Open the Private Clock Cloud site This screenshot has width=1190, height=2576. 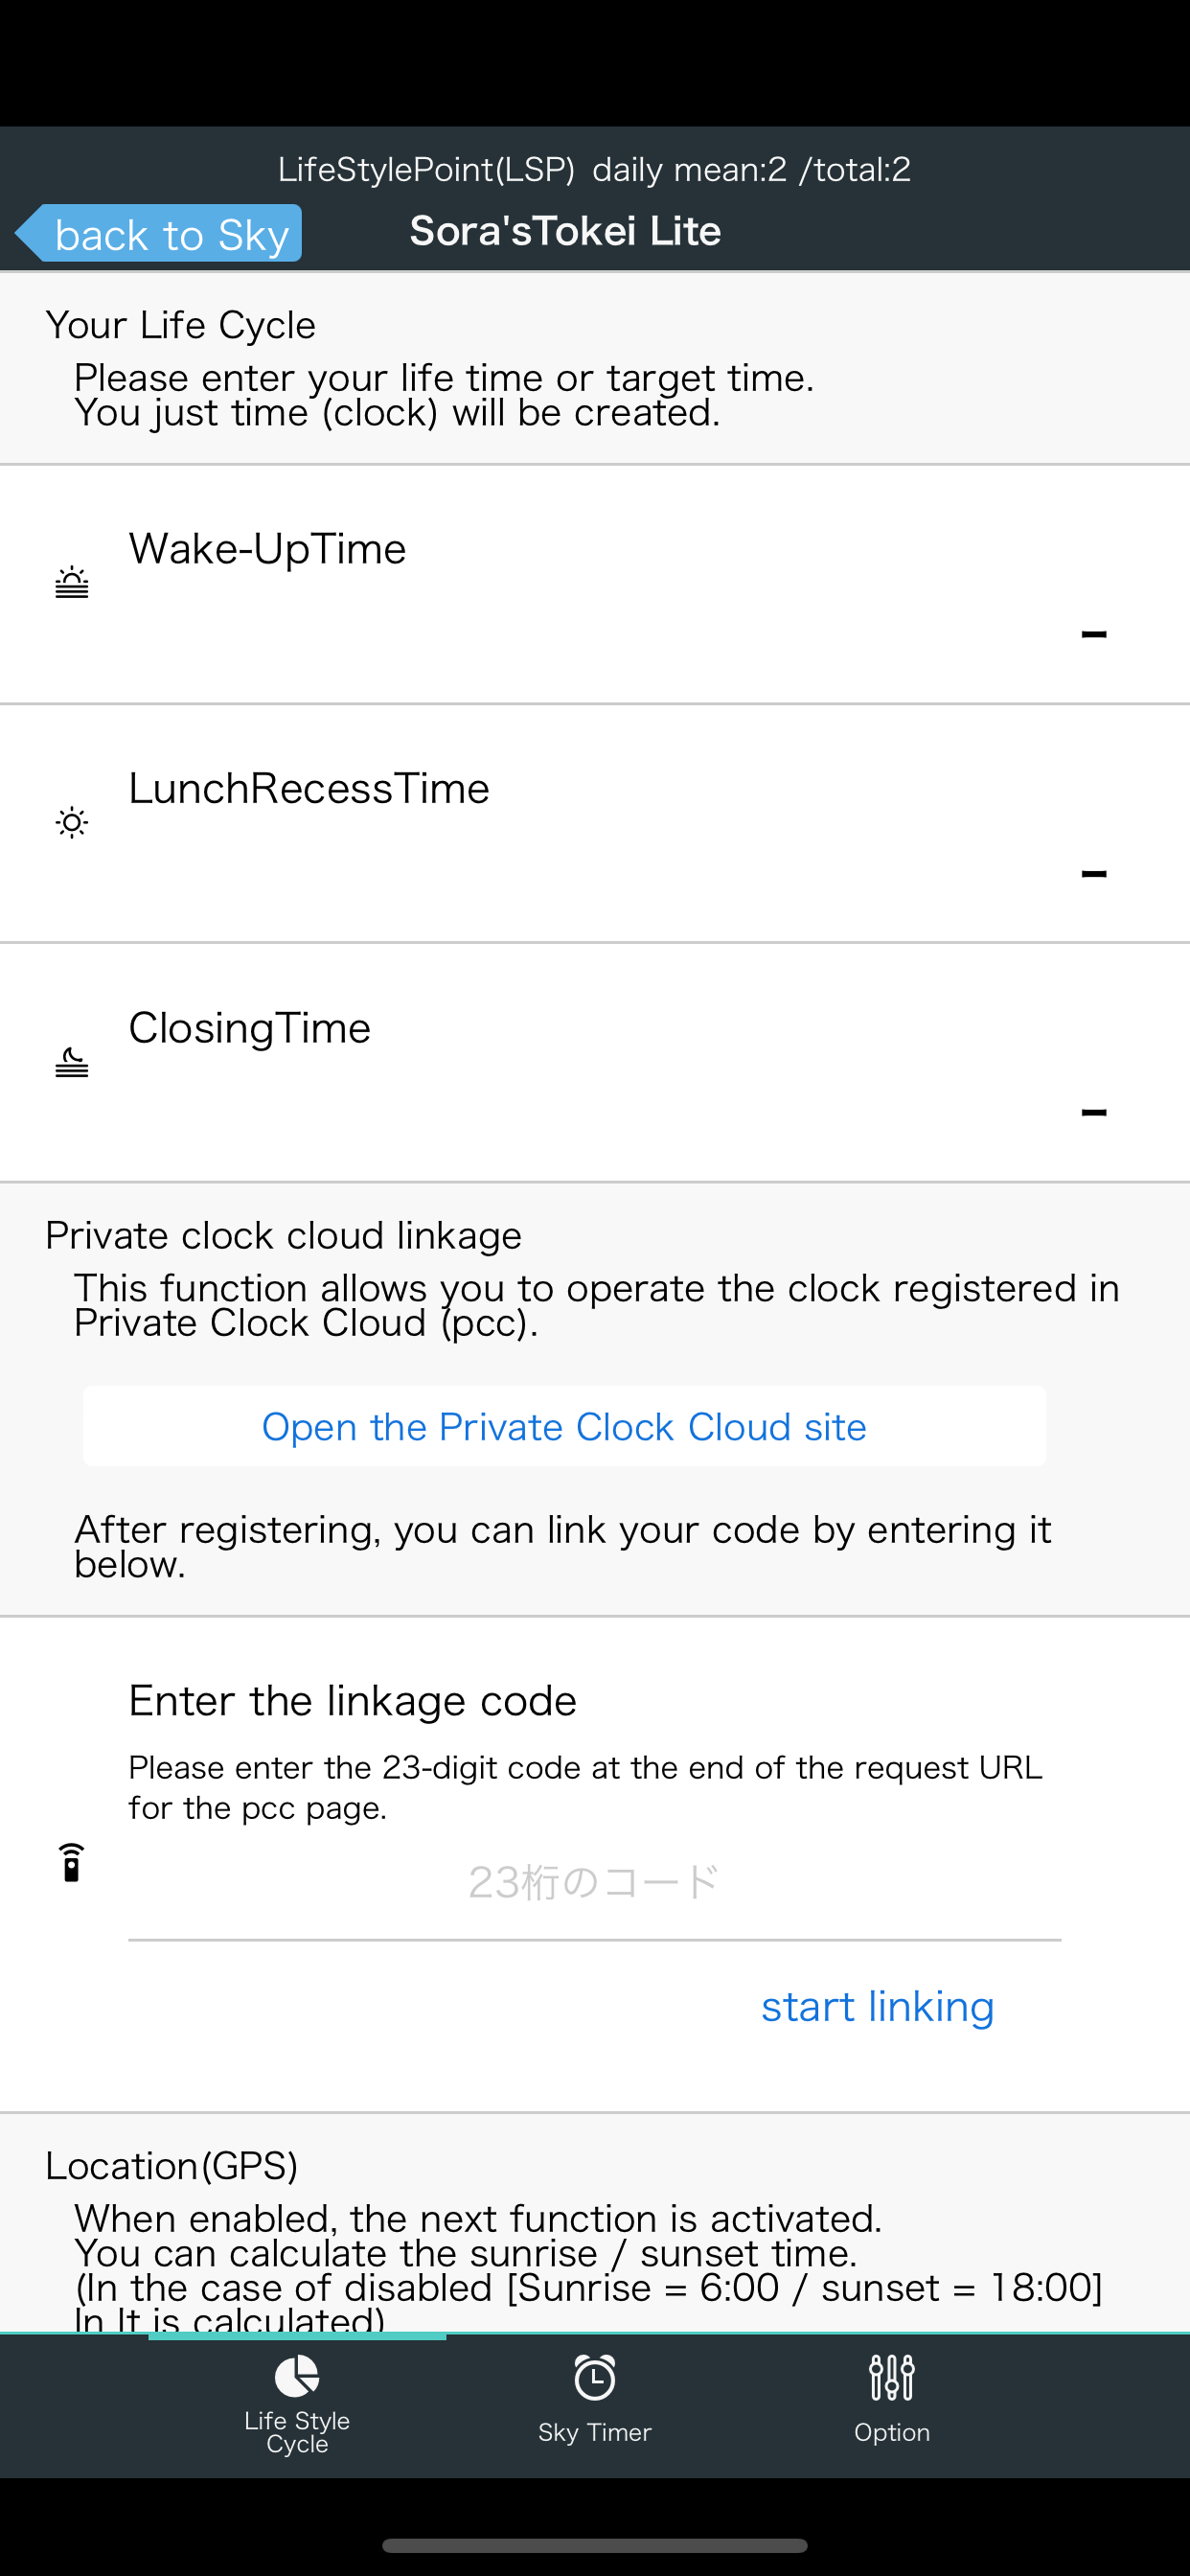click(564, 1426)
